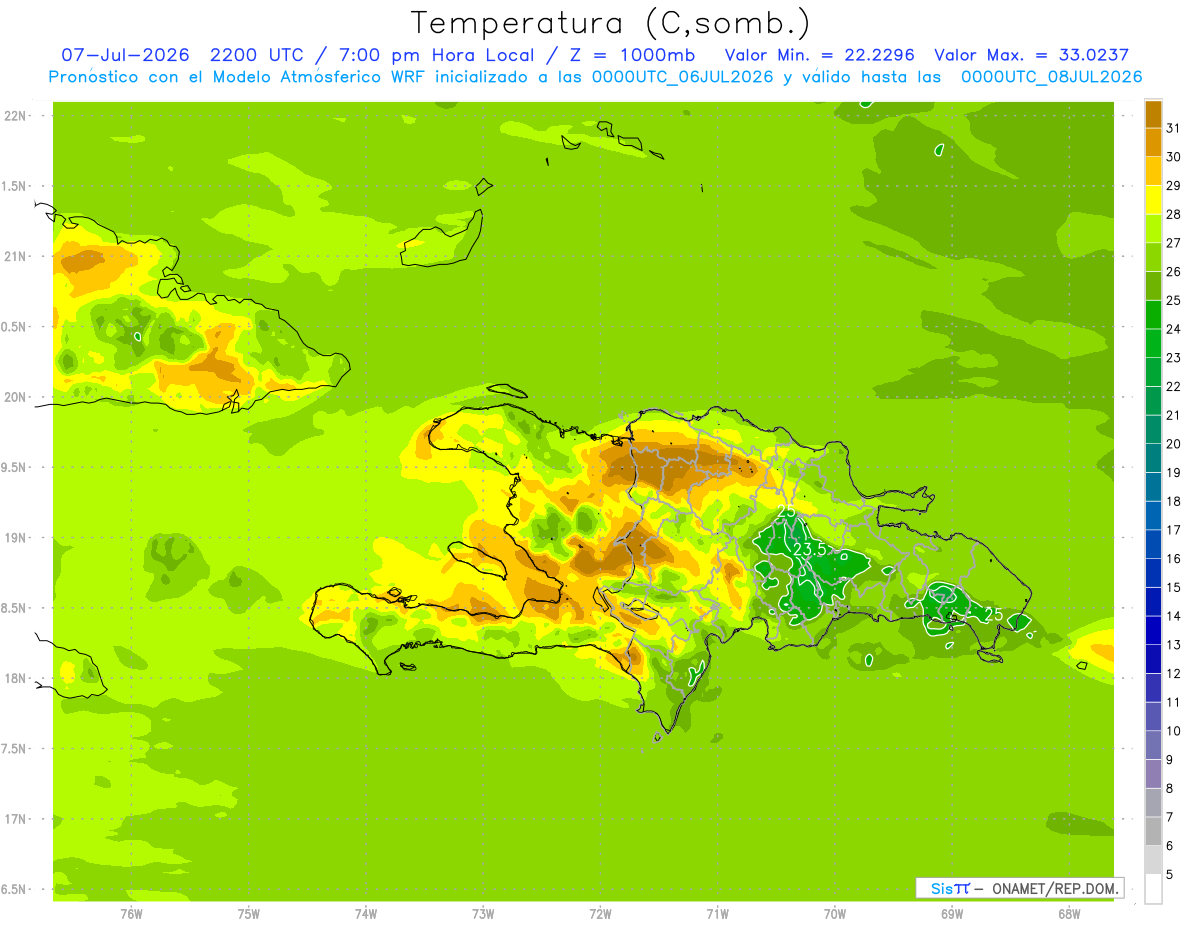Click the '5' value on the color legend

click(1169, 875)
